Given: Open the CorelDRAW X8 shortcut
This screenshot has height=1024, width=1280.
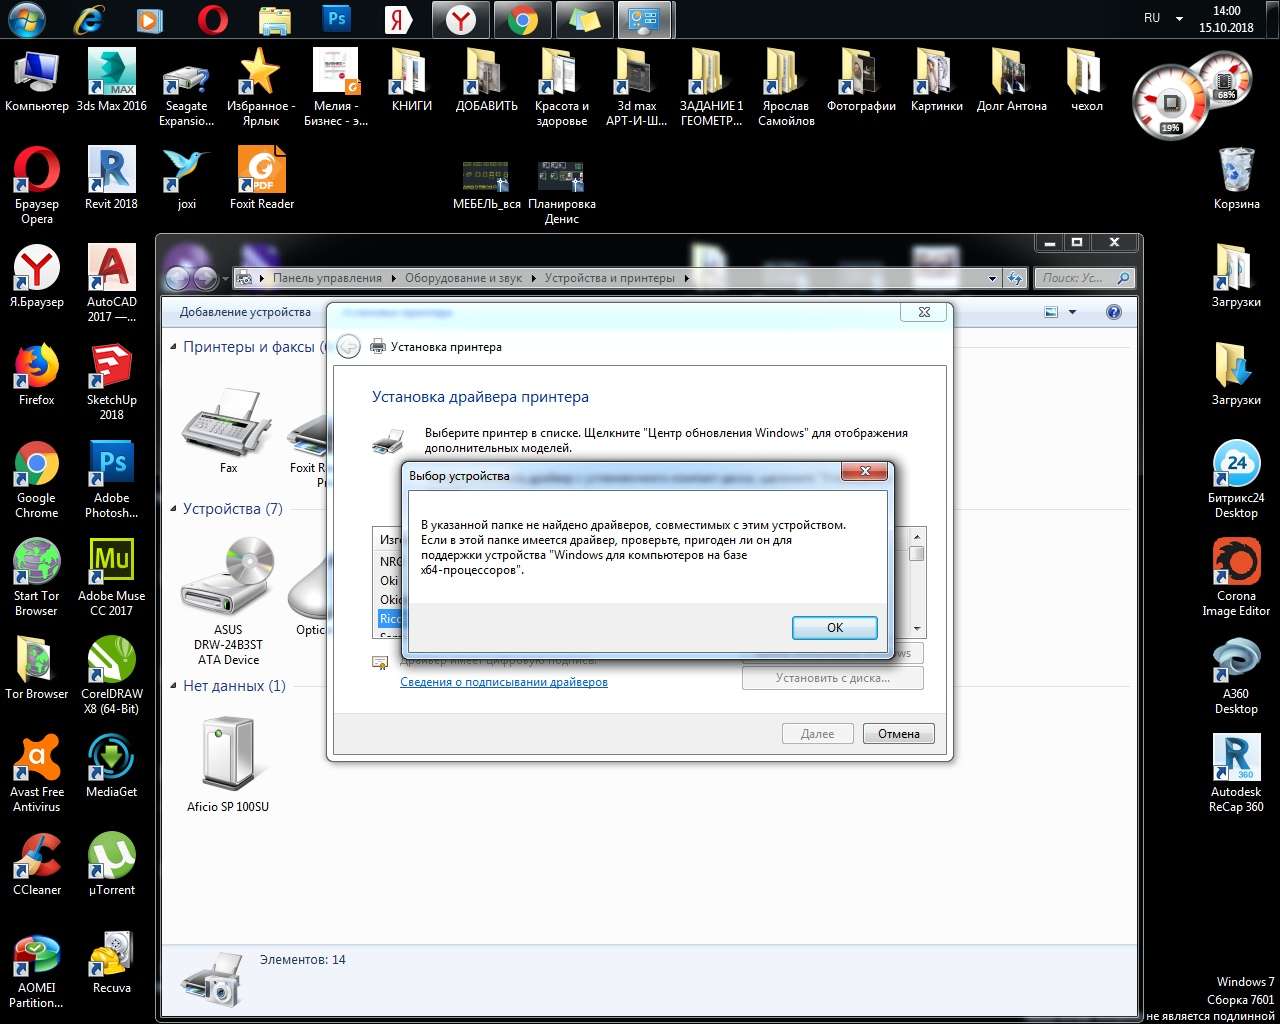Looking at the screenshot, I should point(112,676).
